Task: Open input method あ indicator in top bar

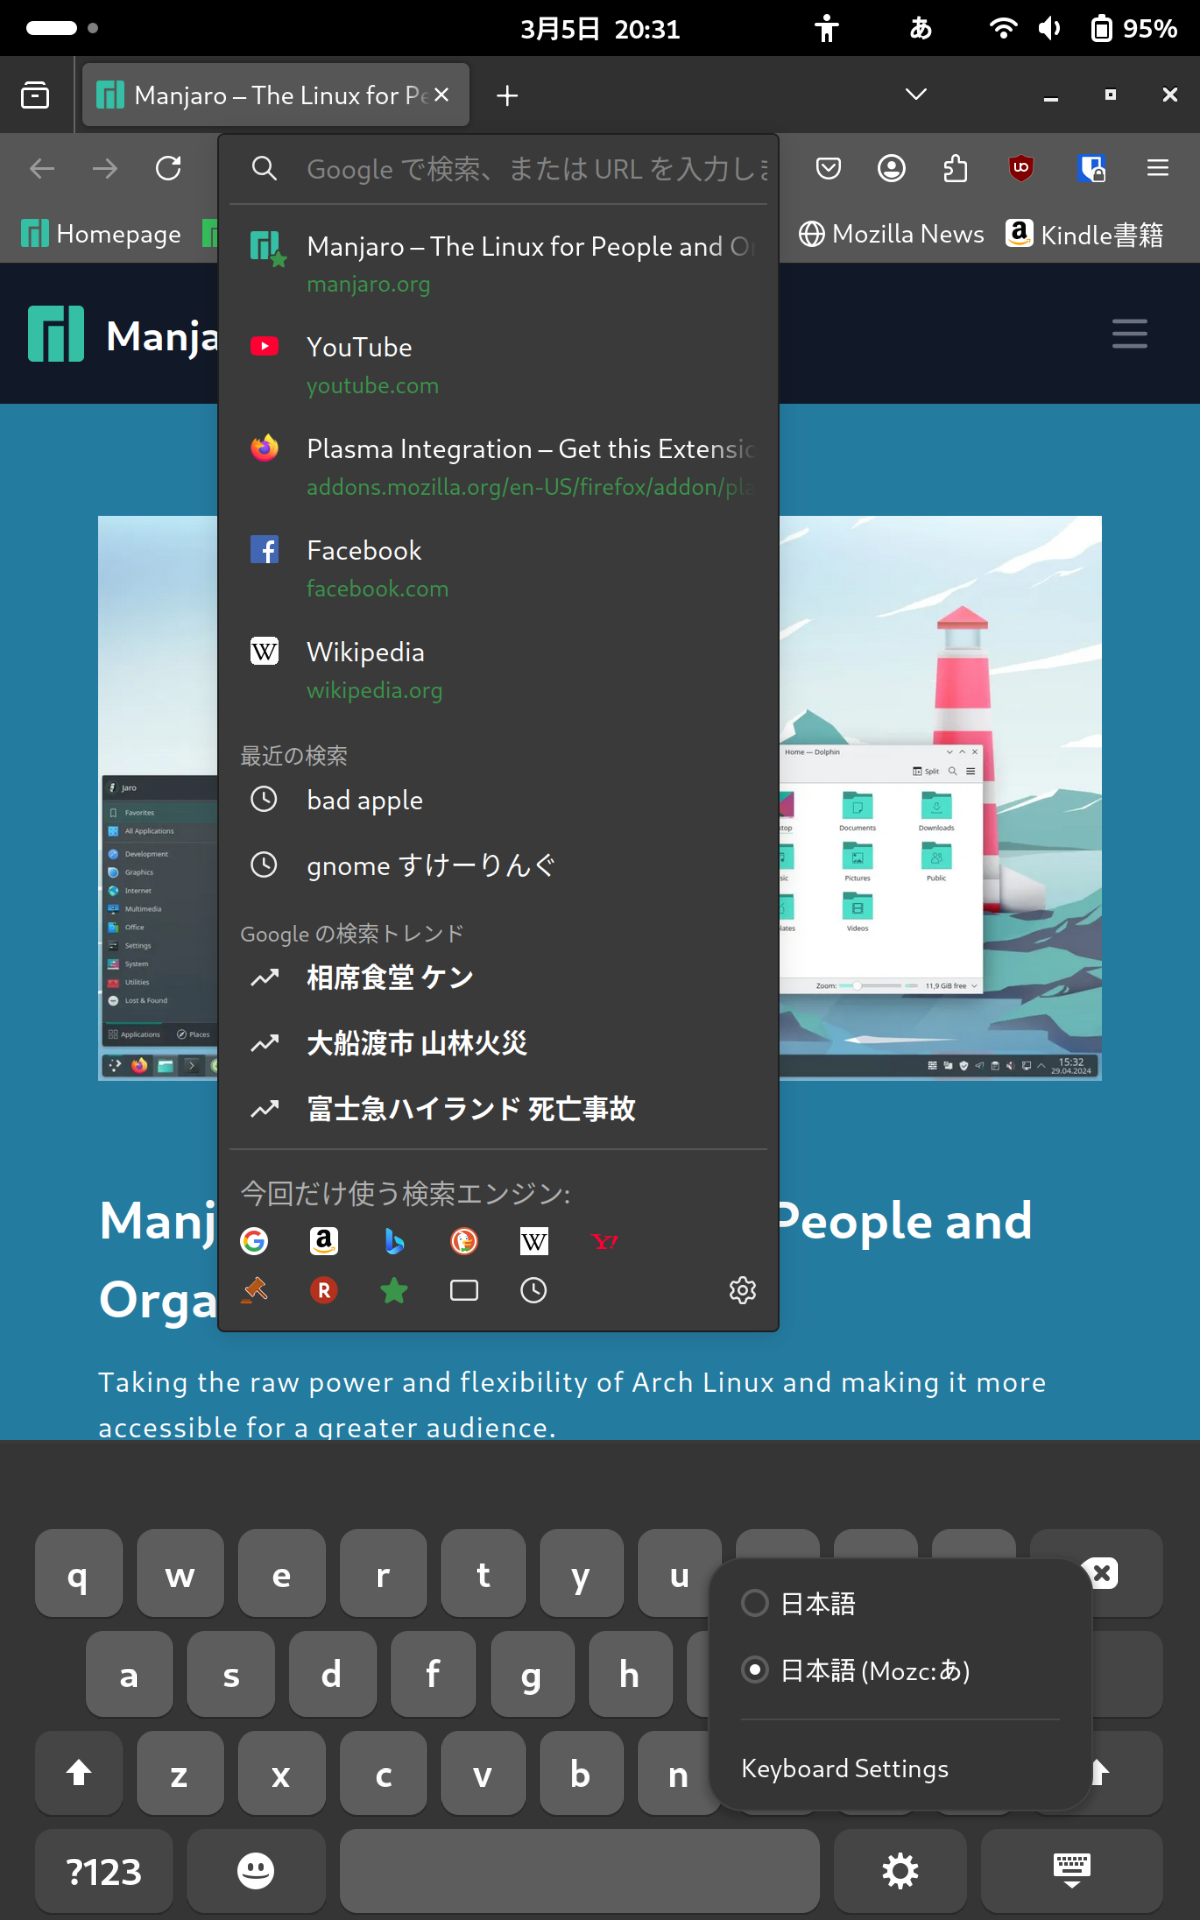Action: [920, 28]
